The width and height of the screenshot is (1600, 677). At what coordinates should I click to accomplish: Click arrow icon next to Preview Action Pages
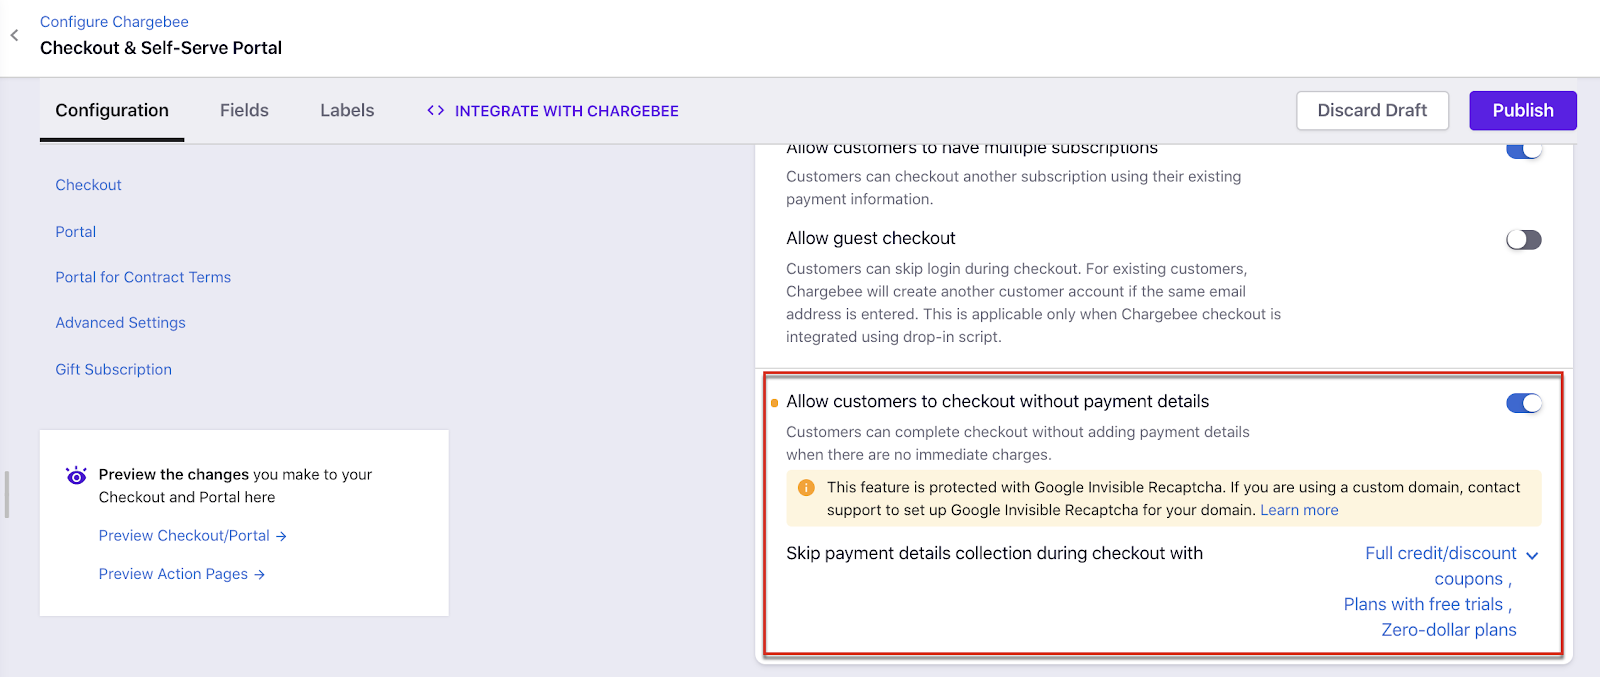(259, 575)
